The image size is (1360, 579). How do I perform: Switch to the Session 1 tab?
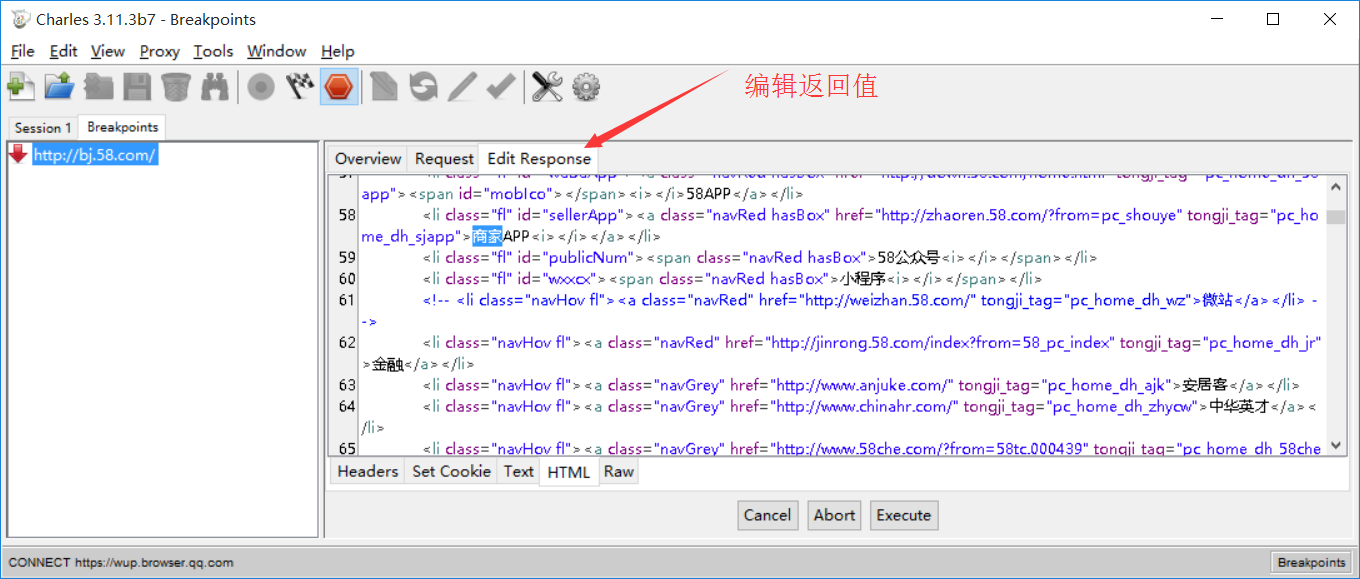point(43,128)
